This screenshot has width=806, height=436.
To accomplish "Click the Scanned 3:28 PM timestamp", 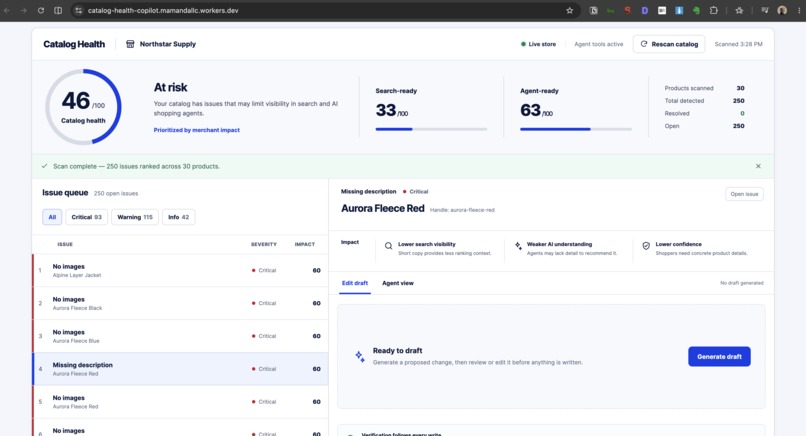I will 738,44.
